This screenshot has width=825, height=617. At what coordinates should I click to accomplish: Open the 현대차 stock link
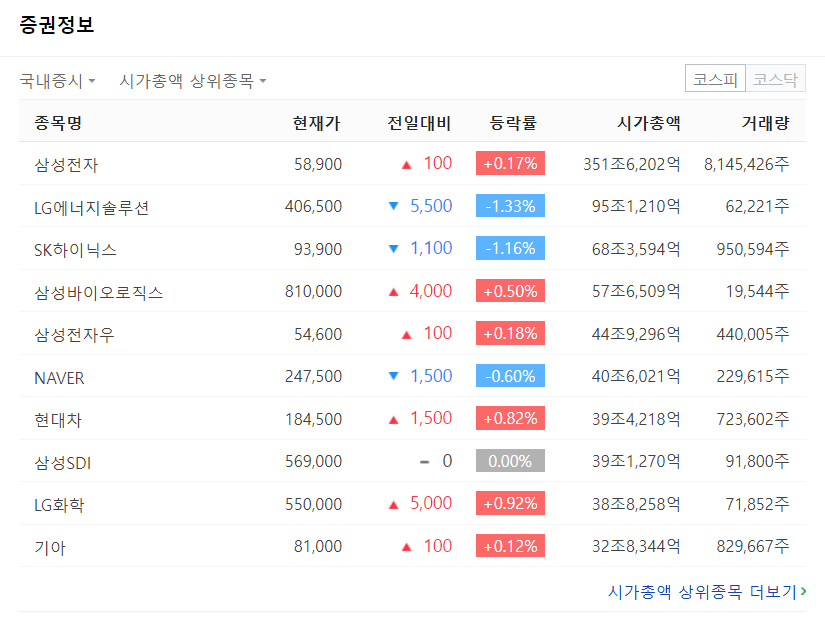pos(58,420)
